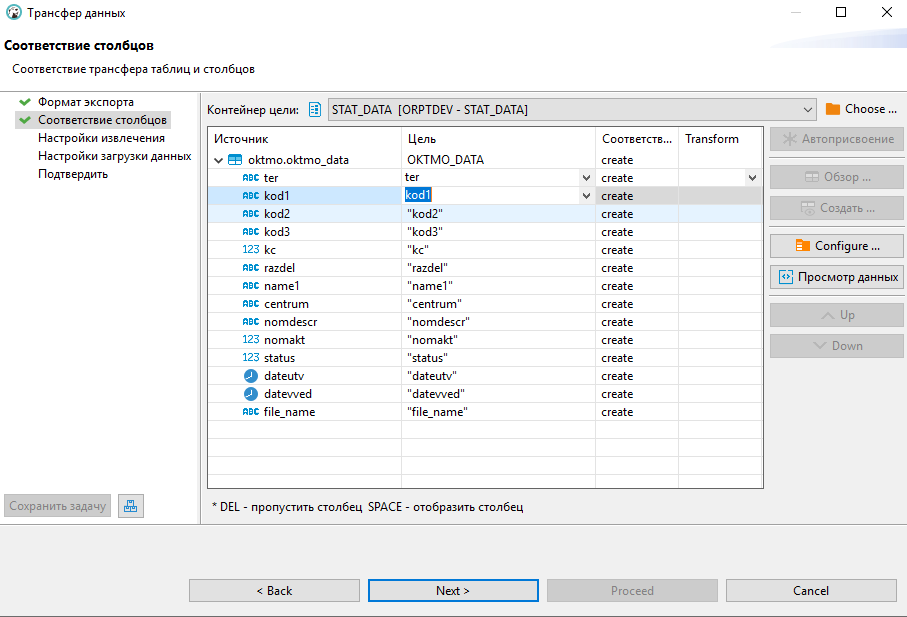Click the ABC string icon beside ter
Image resolution: width=907 pixels, height=617 pixels.
(250, 178)
